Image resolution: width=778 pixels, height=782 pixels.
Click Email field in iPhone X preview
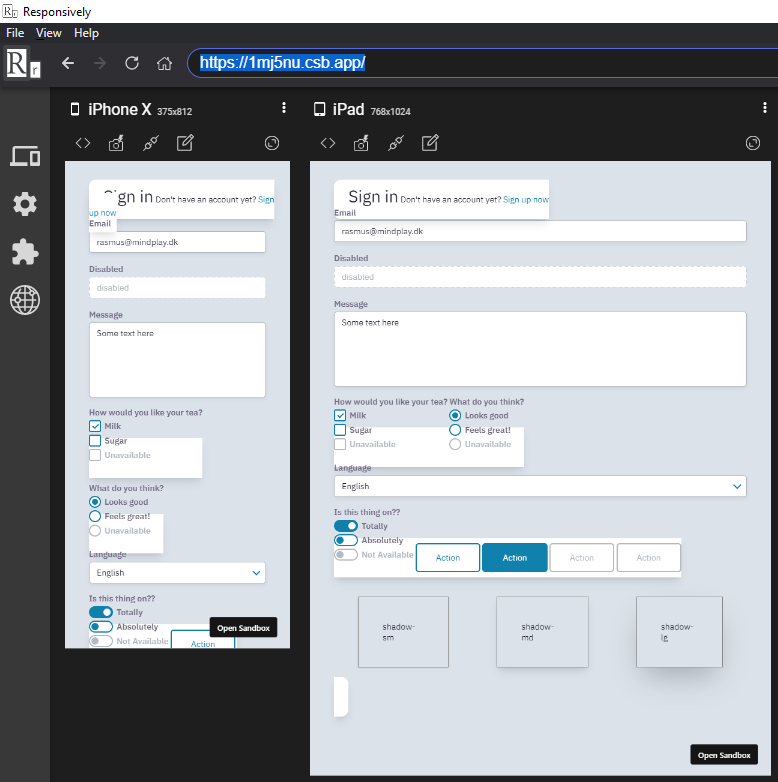click(177, 242)
